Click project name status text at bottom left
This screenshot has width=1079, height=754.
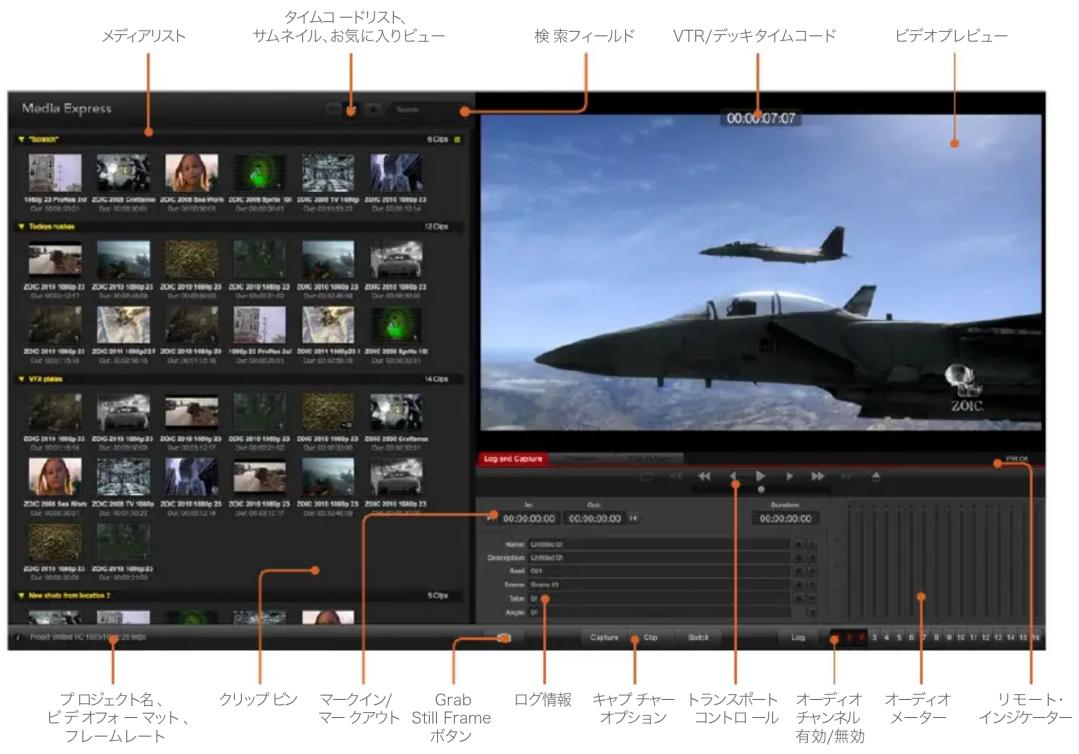click(87, 638)
